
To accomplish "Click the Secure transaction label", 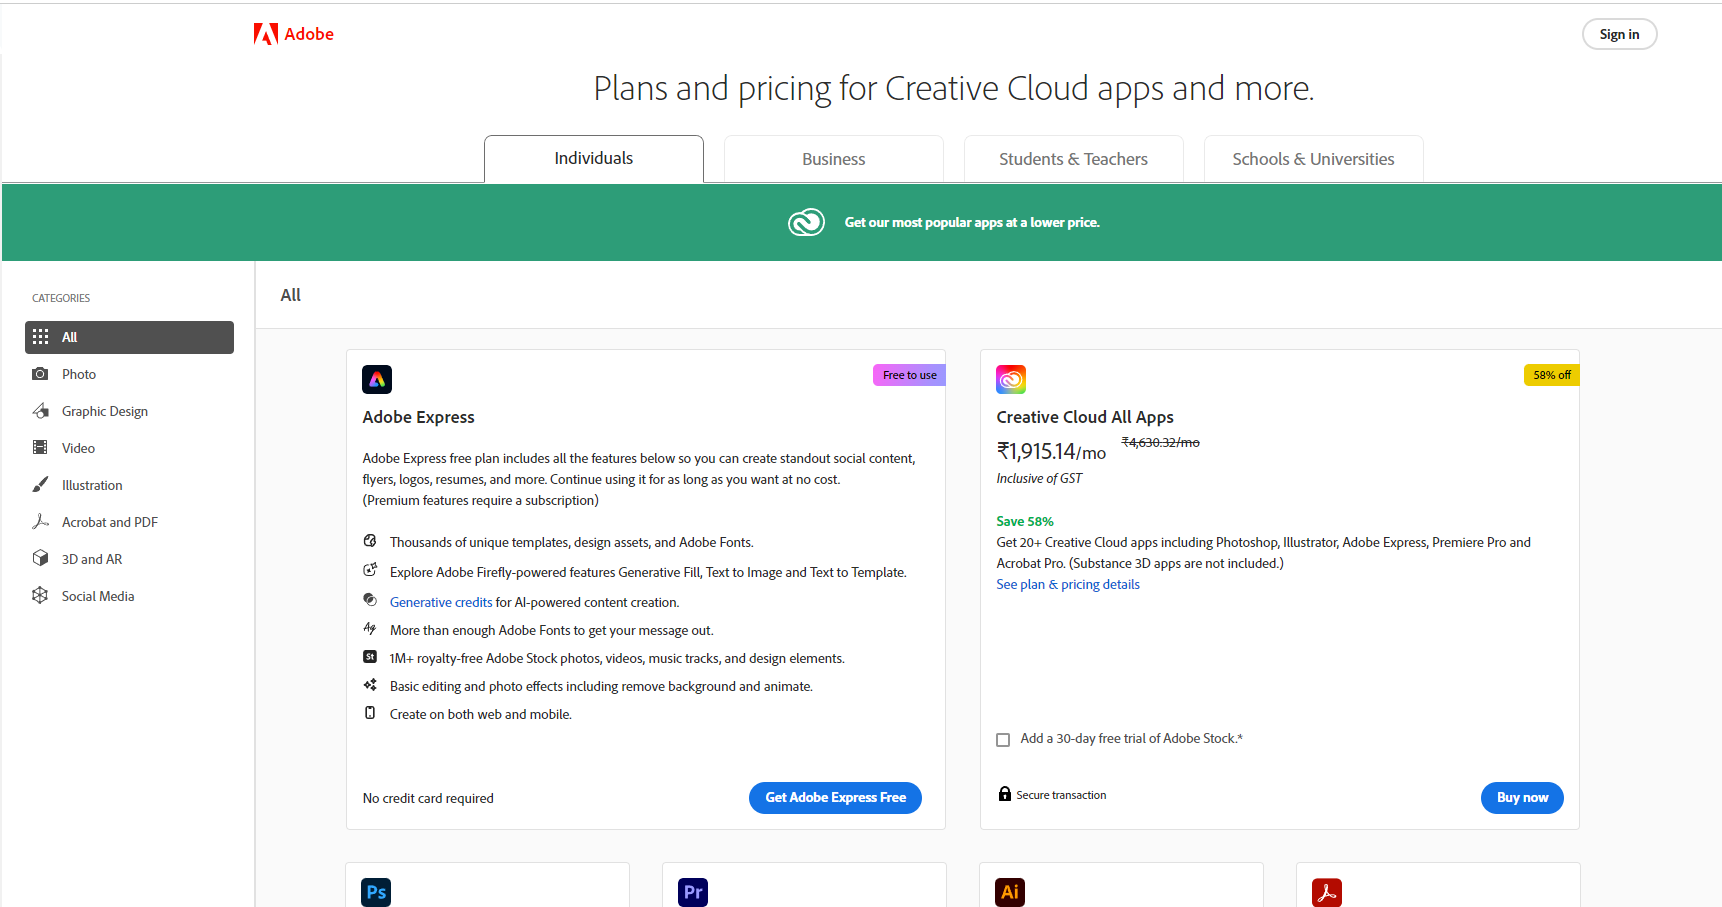I will click(x=1061, y=795).
